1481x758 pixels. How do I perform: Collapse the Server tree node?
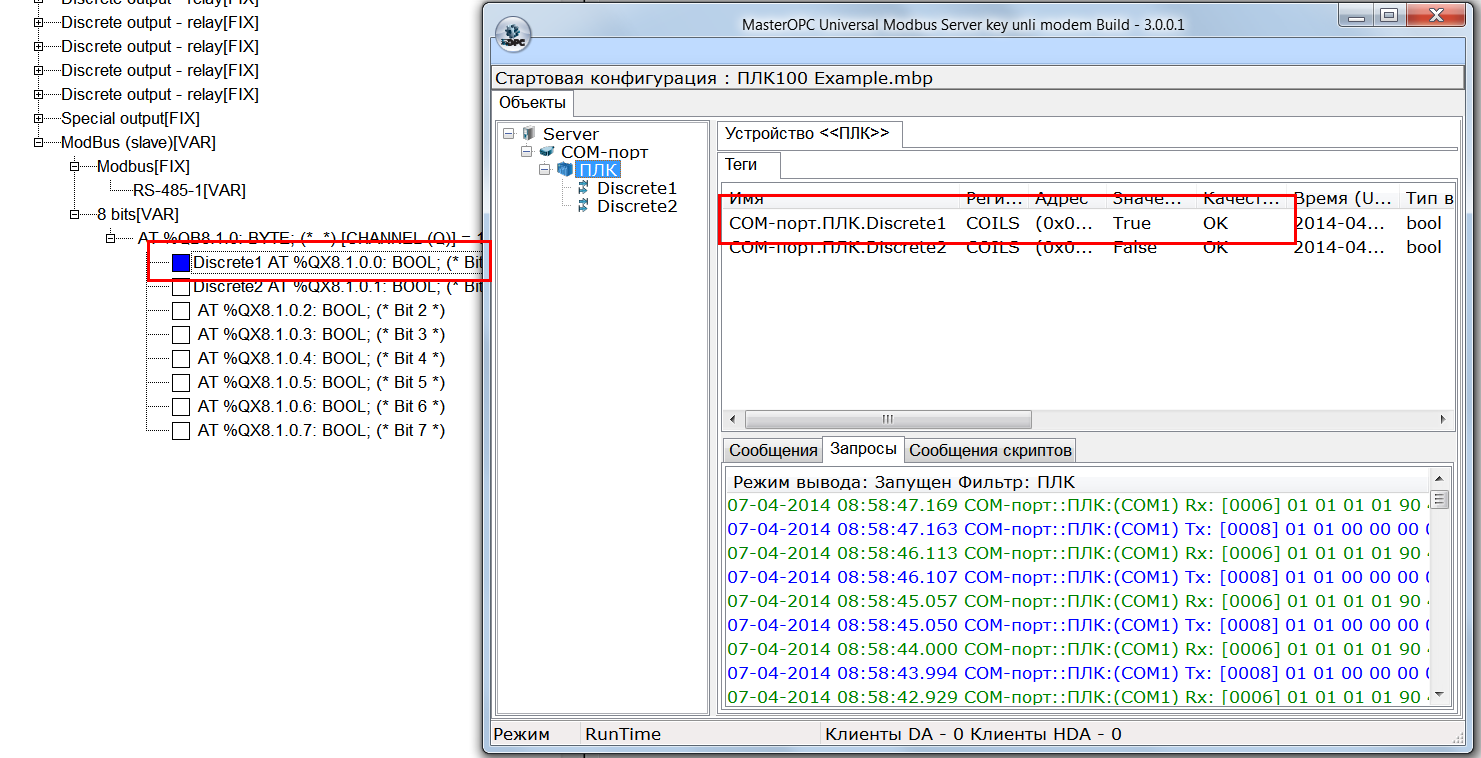[508, 134]
